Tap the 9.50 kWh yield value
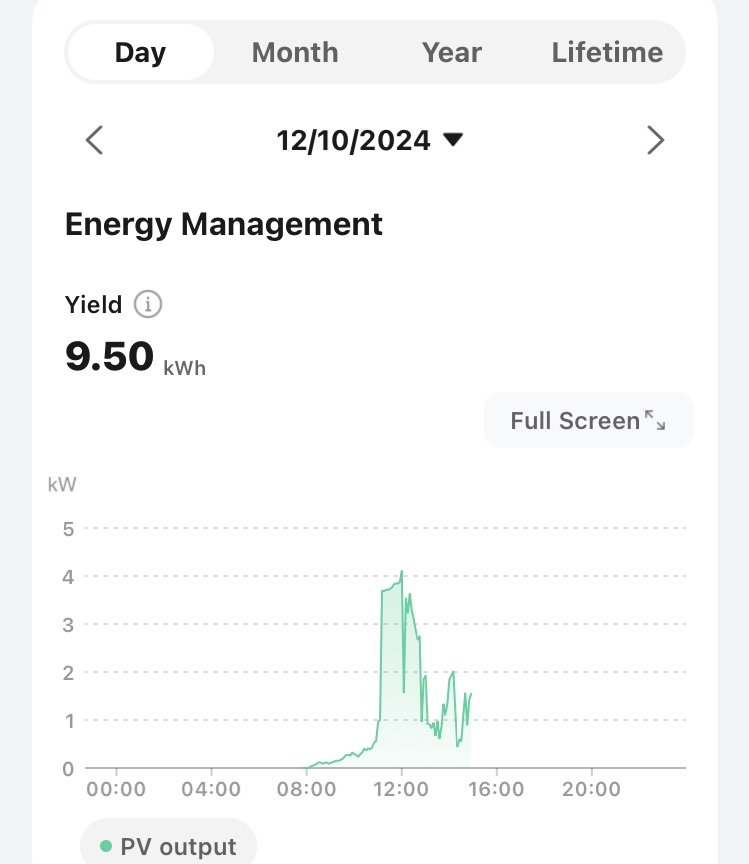749x864 pixels. point(110,357)
